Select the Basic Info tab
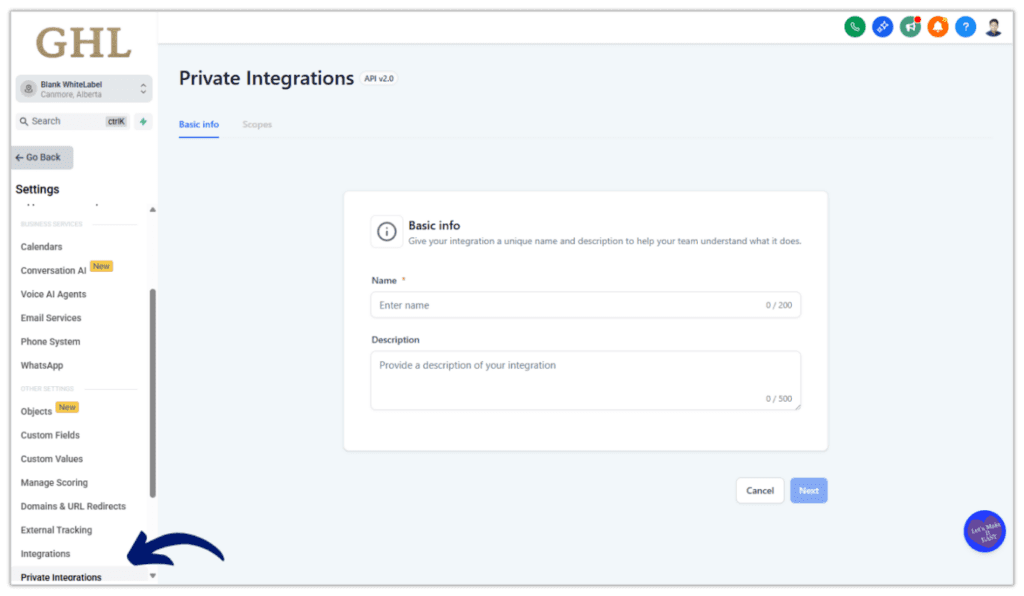This screenshot has height=596, width=1024. pos(198,124)
